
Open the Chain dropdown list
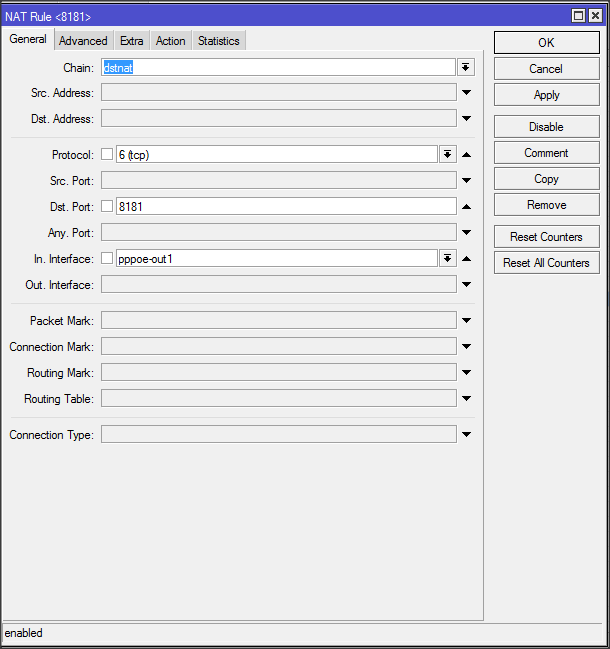(x=466, y=67)
